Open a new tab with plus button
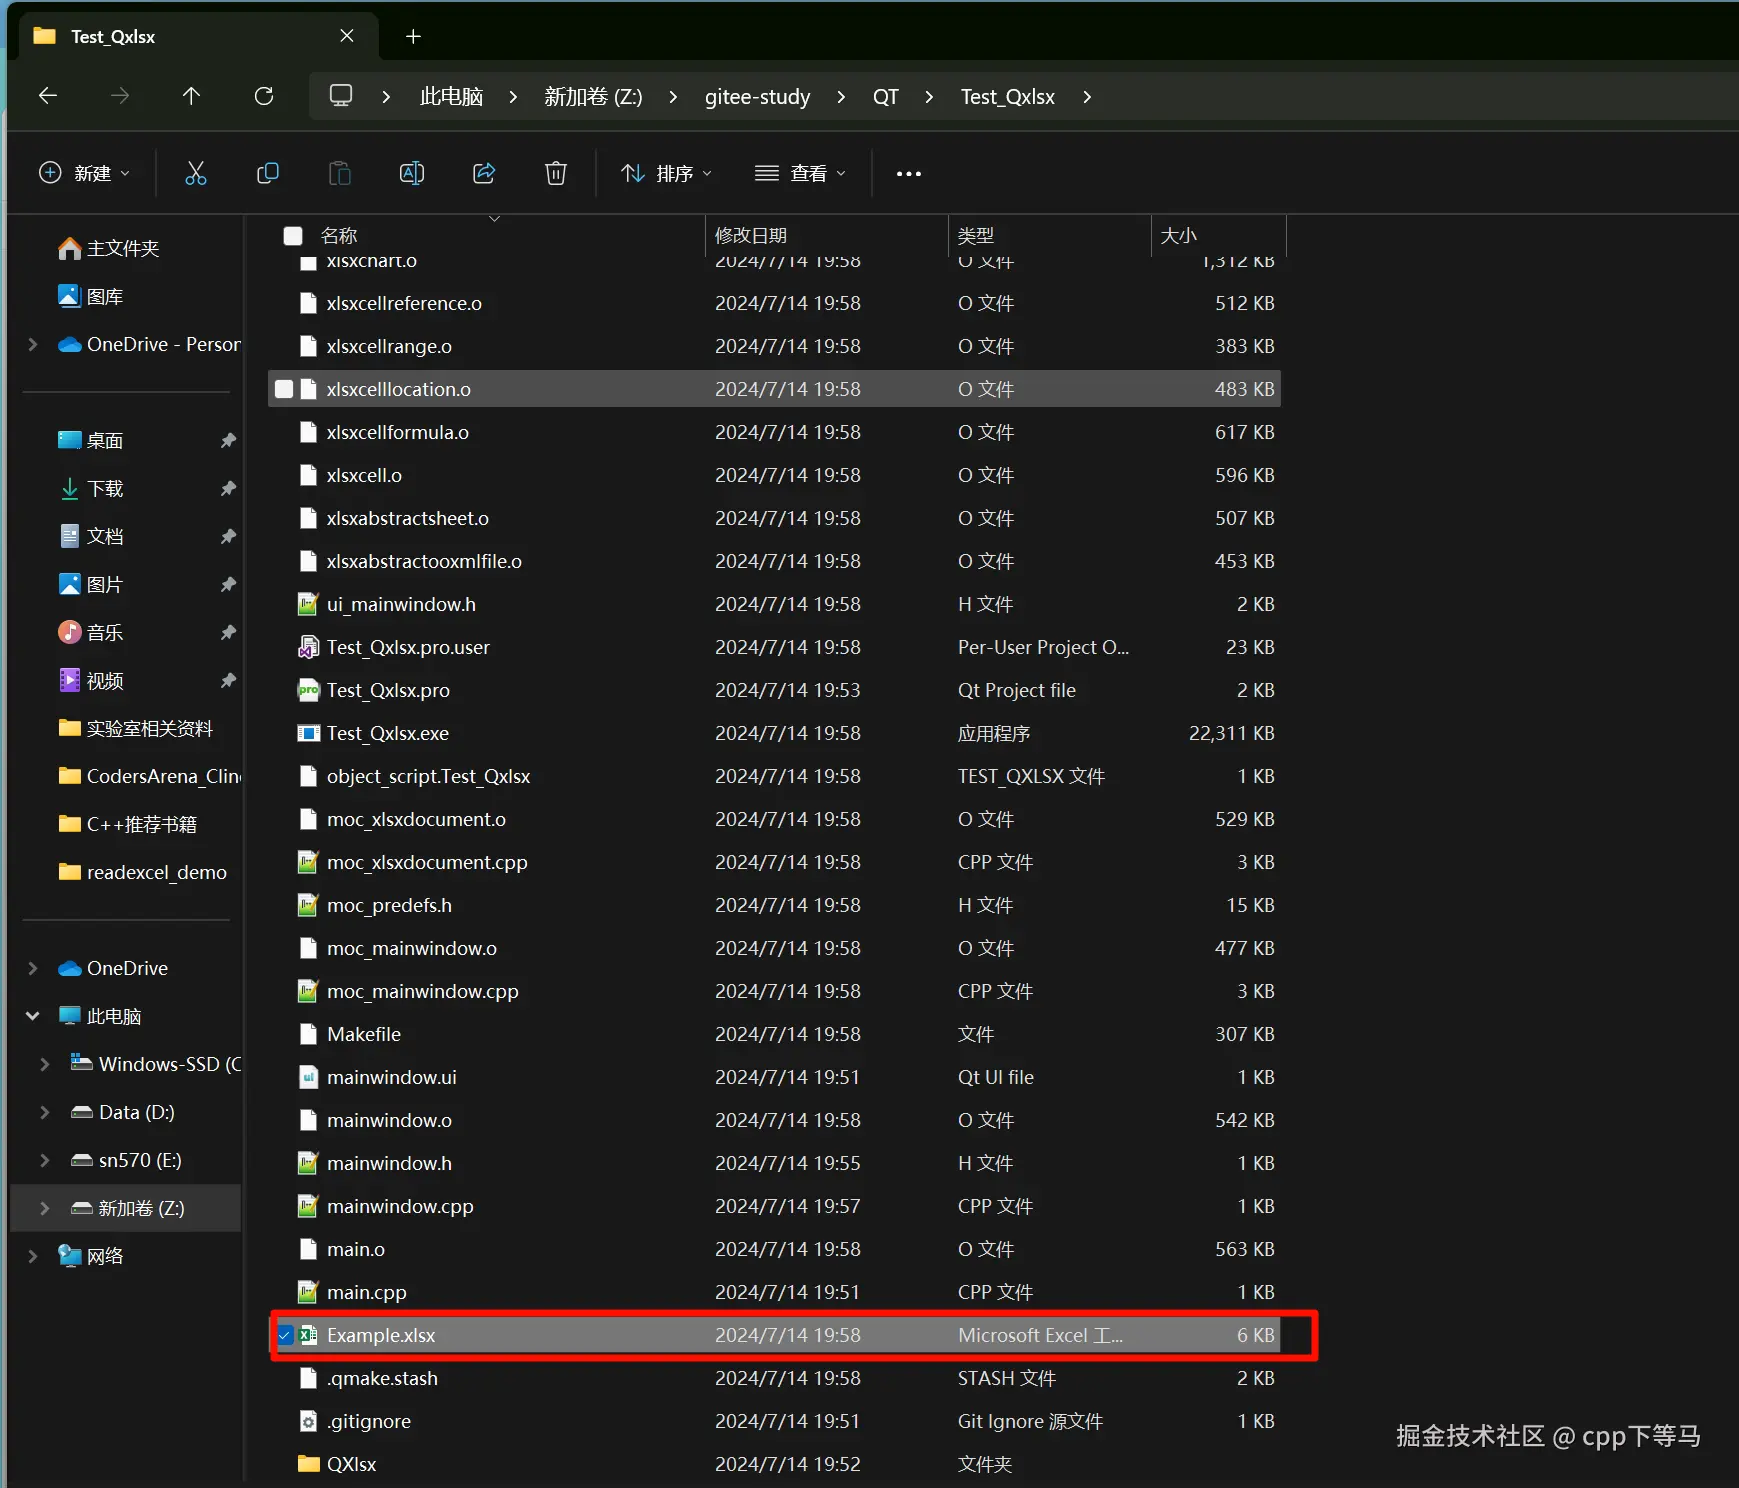The width and height of the screenshot is (1739, 1488). [413, 37]
